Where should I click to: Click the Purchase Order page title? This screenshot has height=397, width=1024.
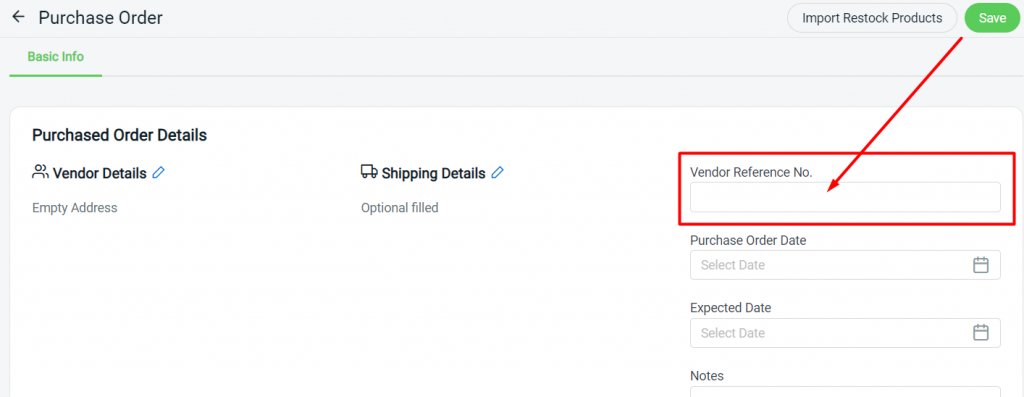(x=101, y=18)
